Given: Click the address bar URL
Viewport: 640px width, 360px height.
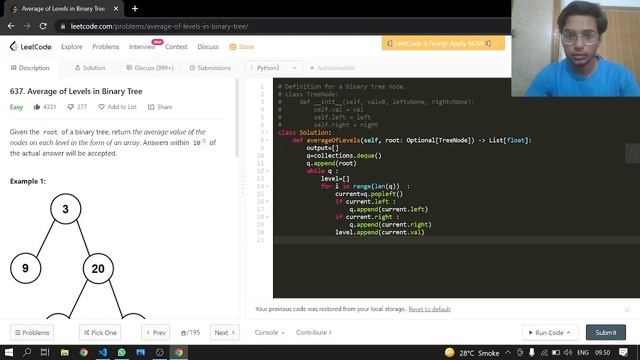Looking at the screenshot, I should click(x=159, y=27).
